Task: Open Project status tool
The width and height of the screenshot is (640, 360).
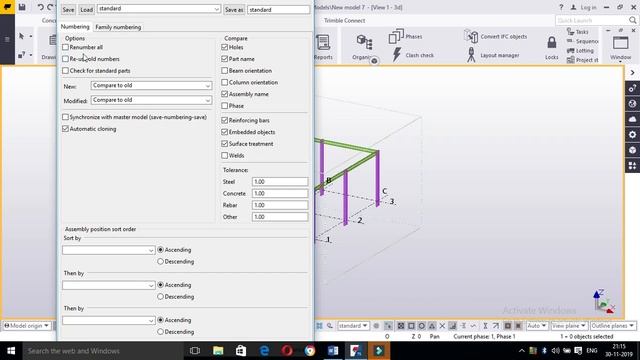Action: (582, 60)
